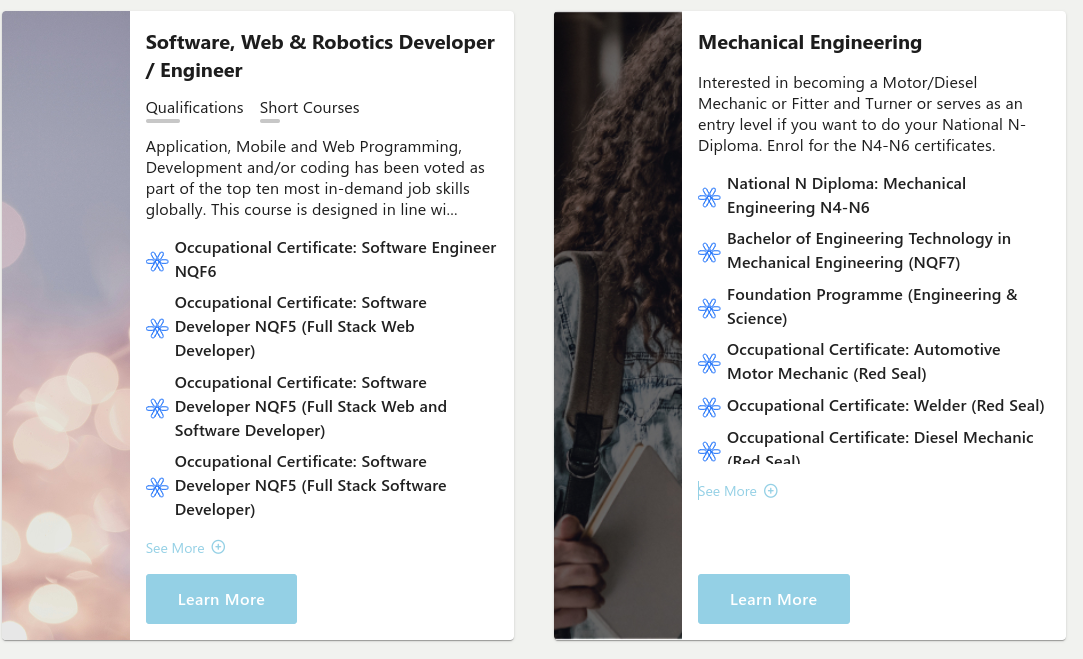
Task: Click the student with backpack image
Action: tap(617, 325)
